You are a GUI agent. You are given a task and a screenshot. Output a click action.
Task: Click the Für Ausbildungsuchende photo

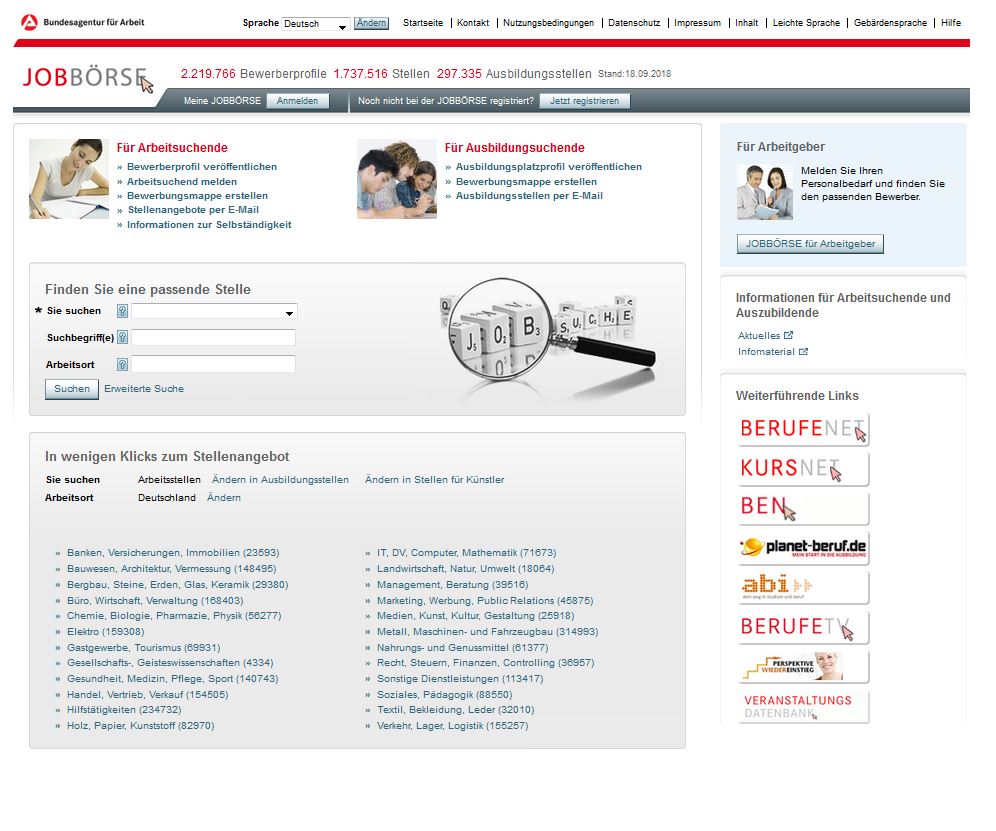397,179
